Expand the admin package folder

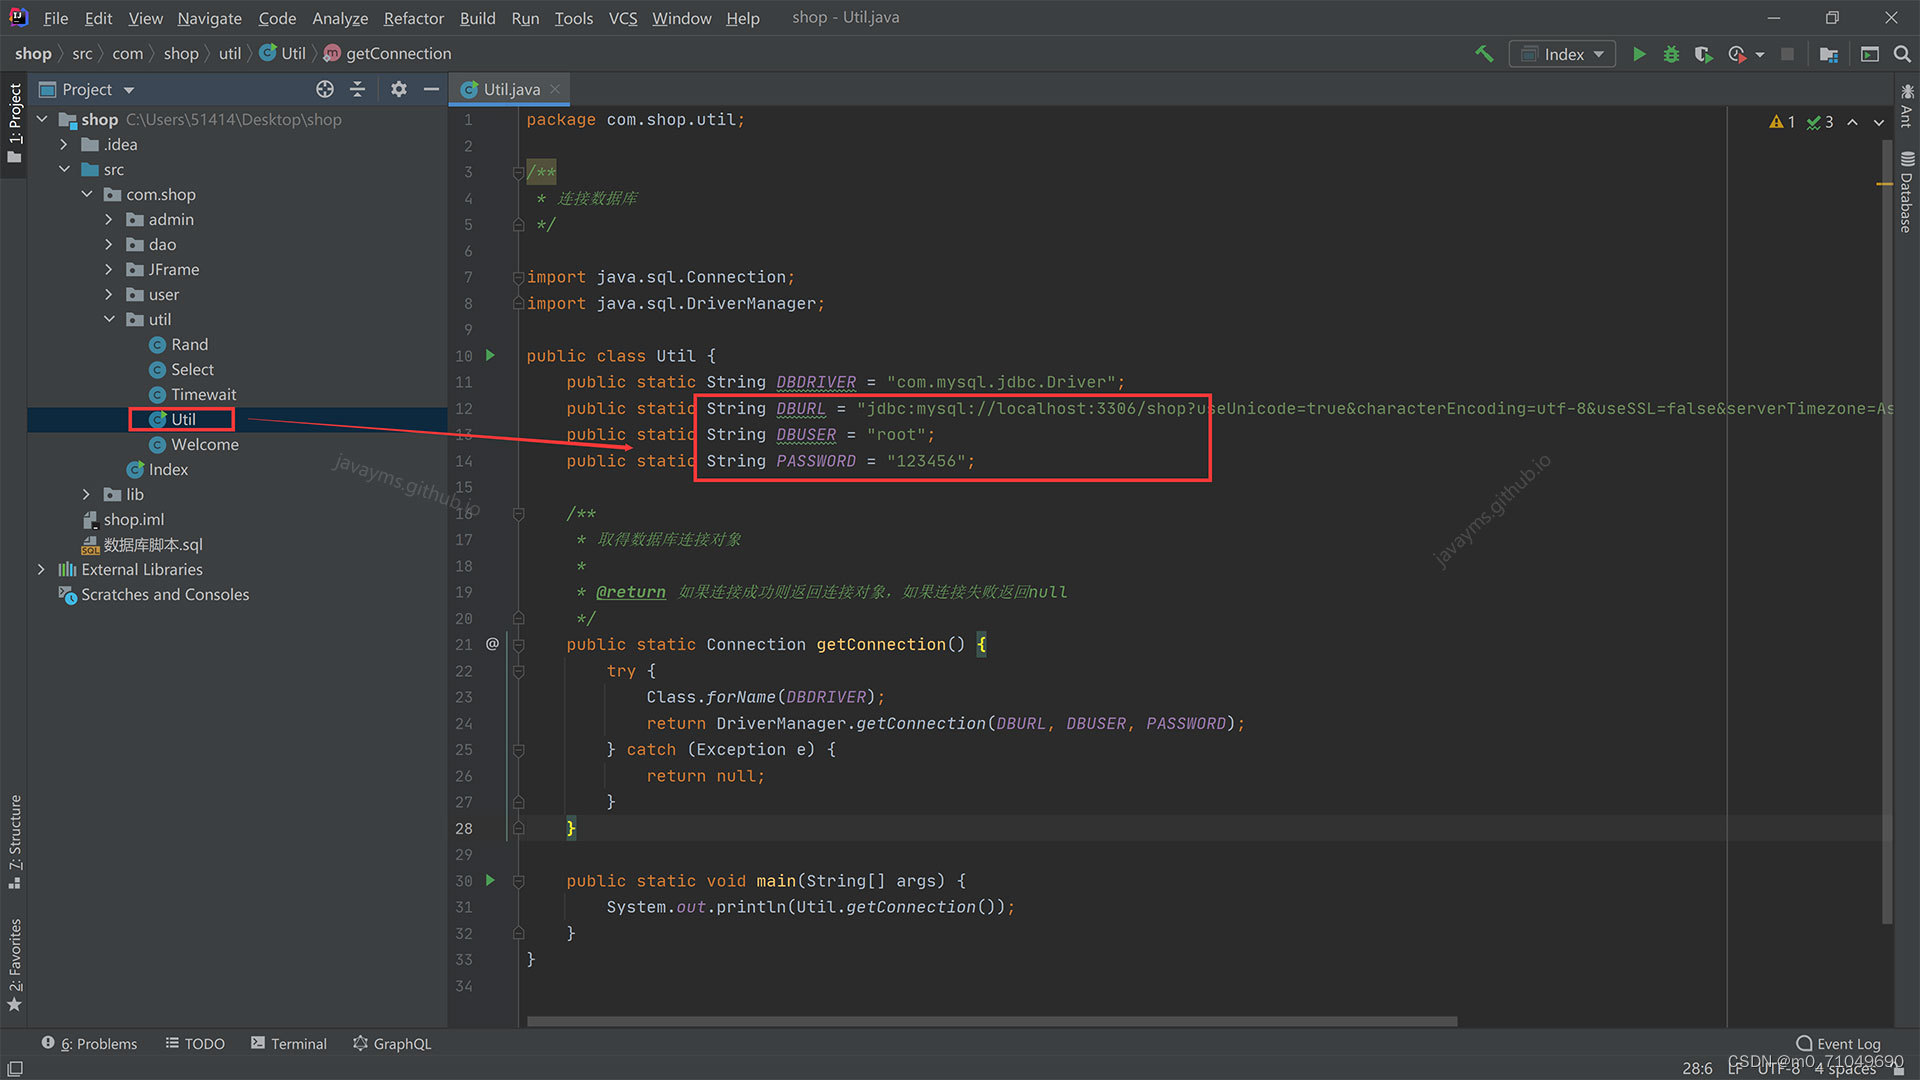point(109,219)
